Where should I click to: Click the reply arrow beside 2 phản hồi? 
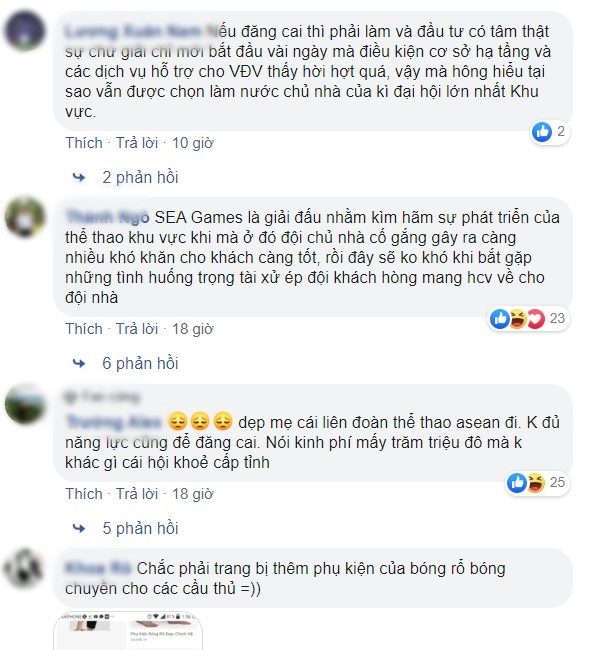79,177
